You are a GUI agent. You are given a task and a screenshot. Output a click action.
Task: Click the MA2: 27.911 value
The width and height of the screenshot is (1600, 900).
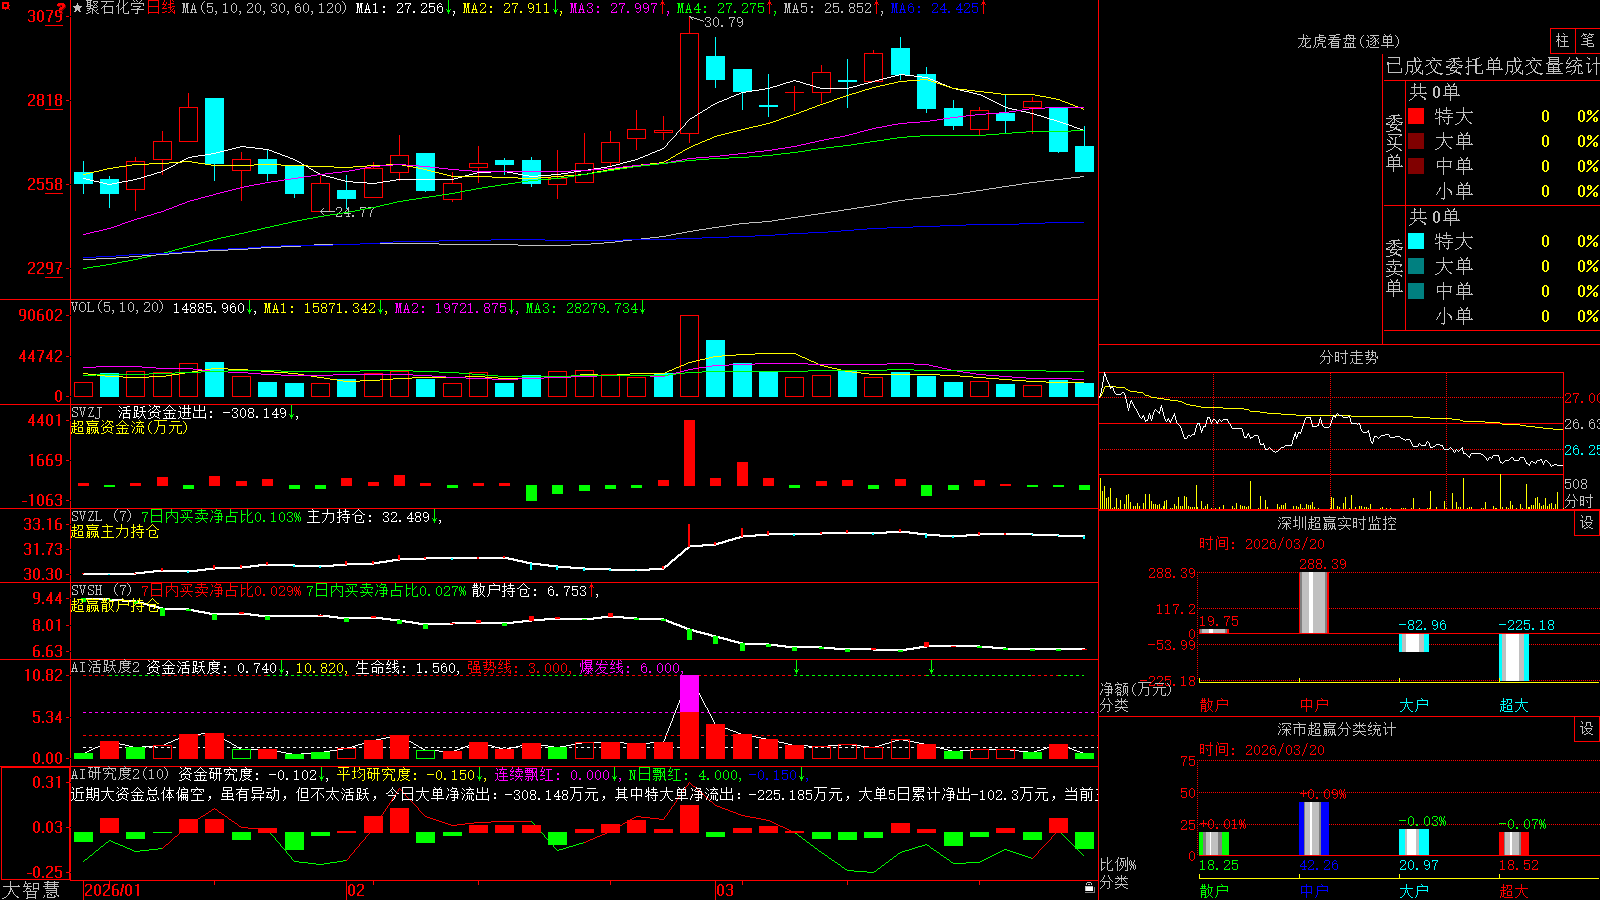[511, 8]
